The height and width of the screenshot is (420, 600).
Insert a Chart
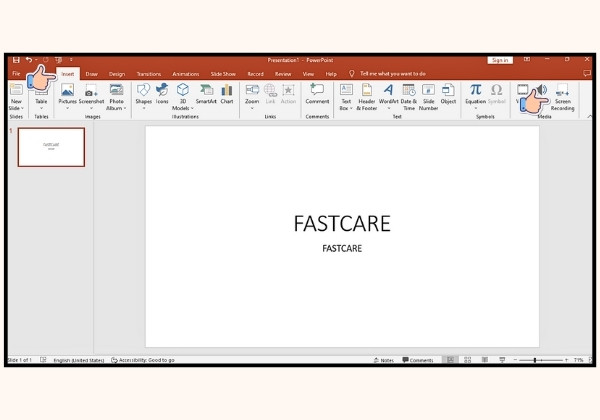[x=227, y=94]
